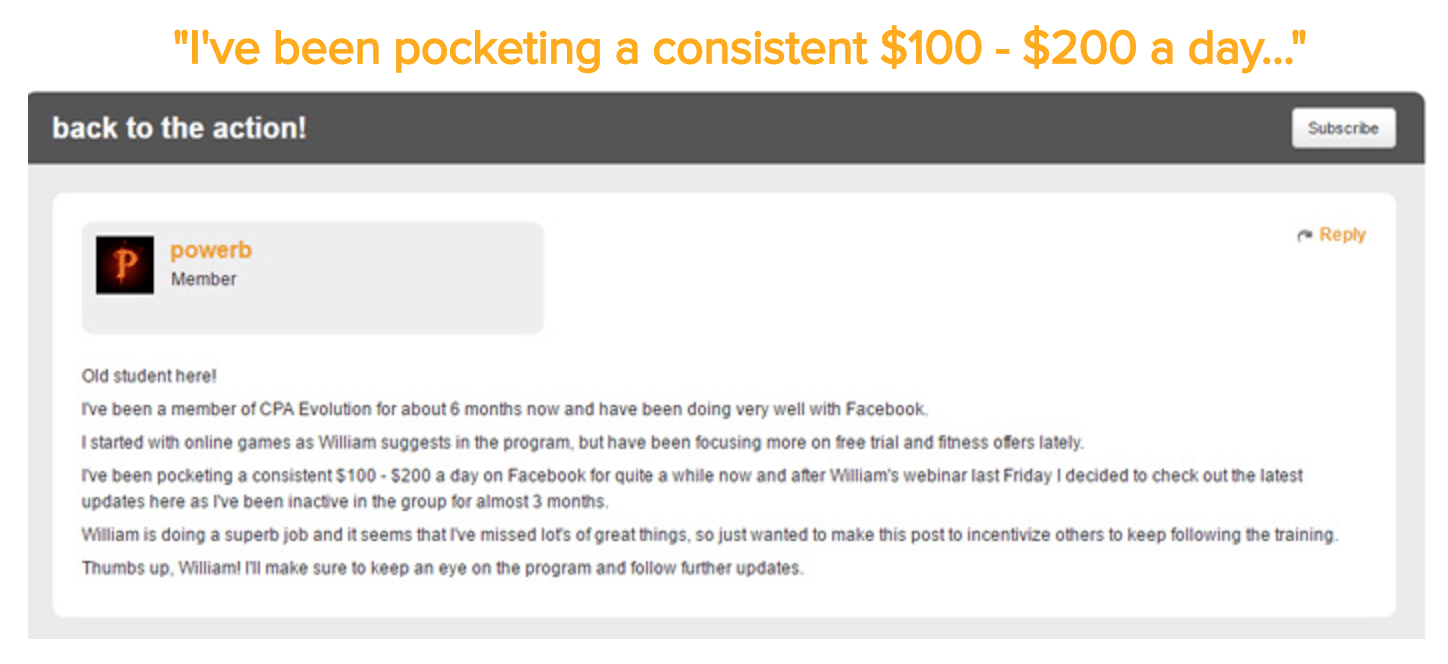This screenshot has height=664, width=1448.
Task: Click the 'Old student here!' line
Action: click(149, 376)
